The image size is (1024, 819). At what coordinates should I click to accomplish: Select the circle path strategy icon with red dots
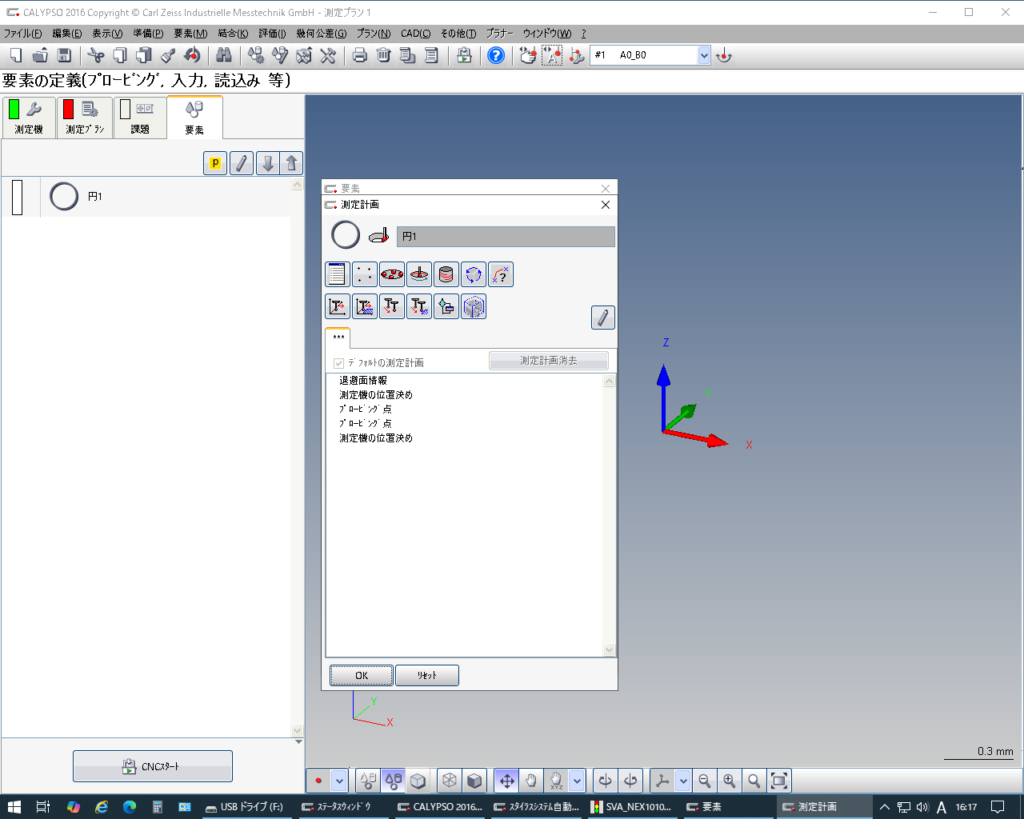point(392,275)
